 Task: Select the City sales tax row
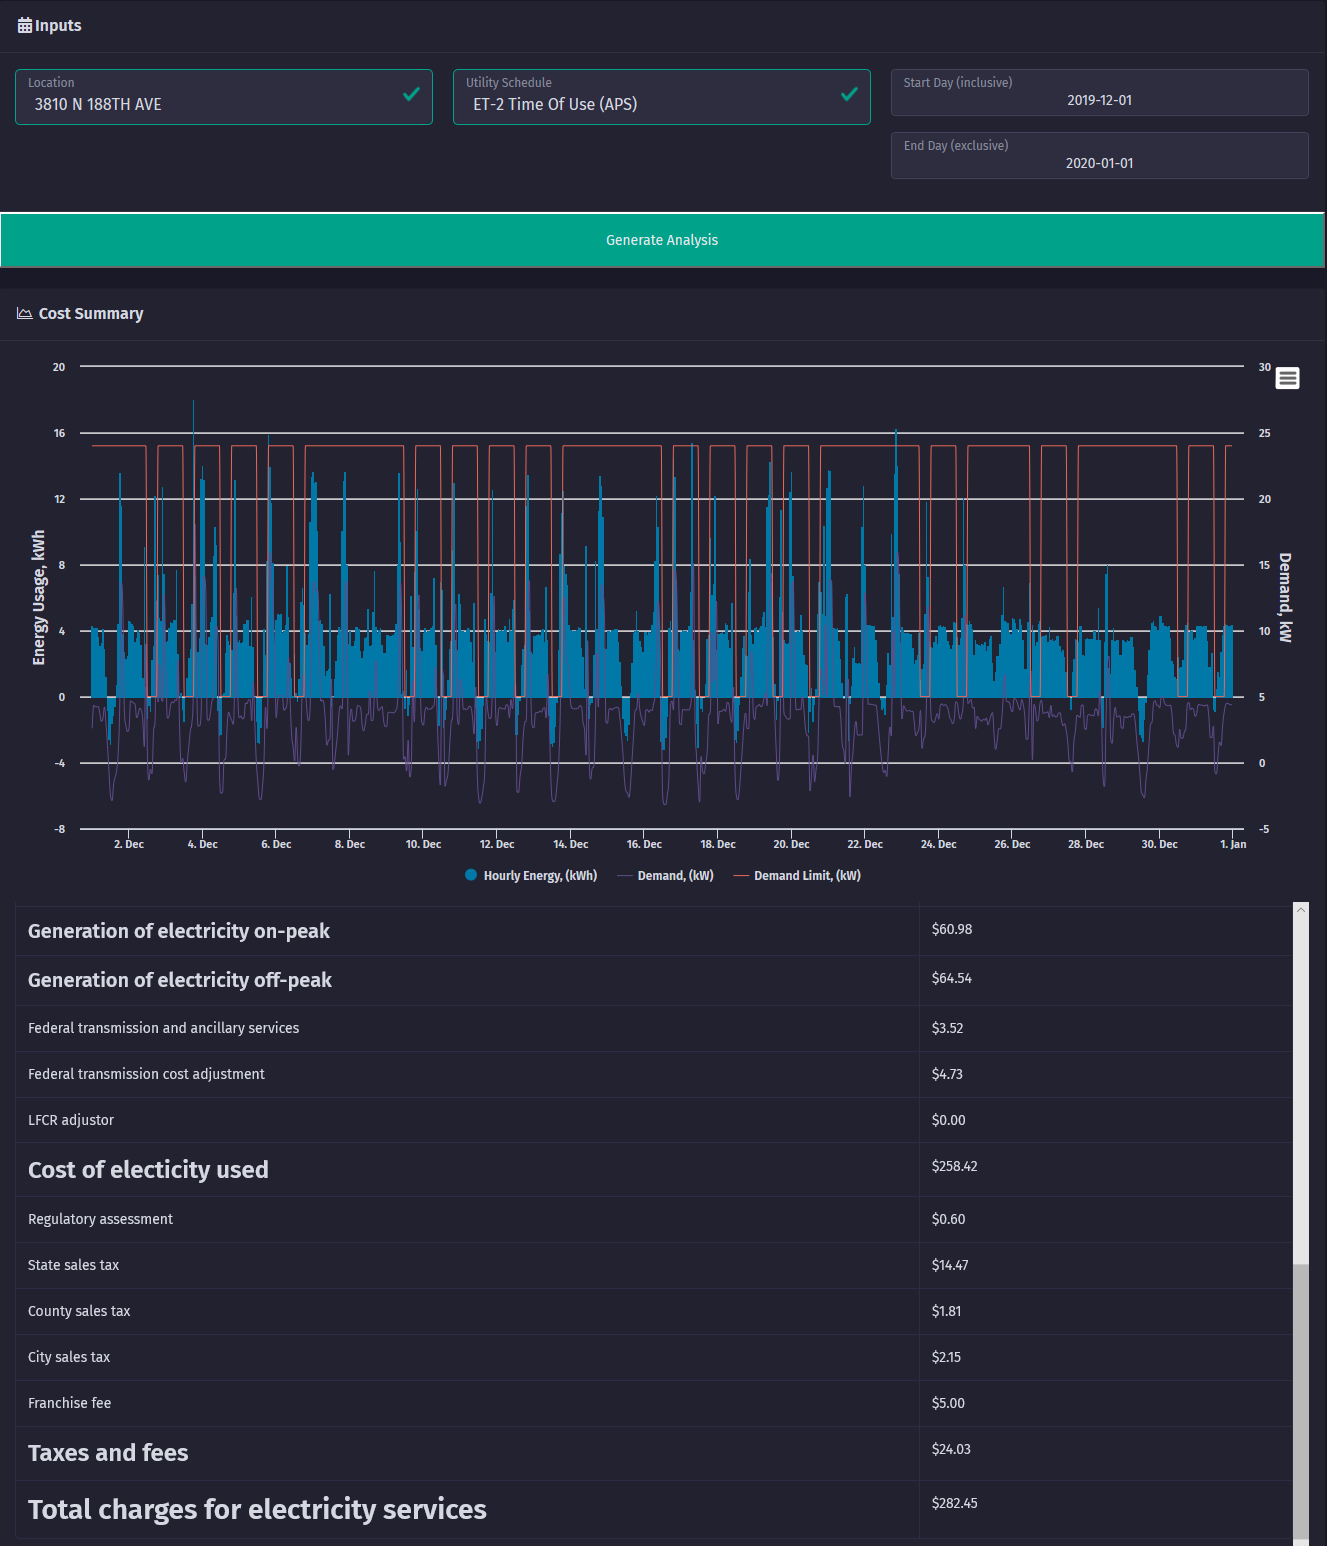pos(654,1357)
